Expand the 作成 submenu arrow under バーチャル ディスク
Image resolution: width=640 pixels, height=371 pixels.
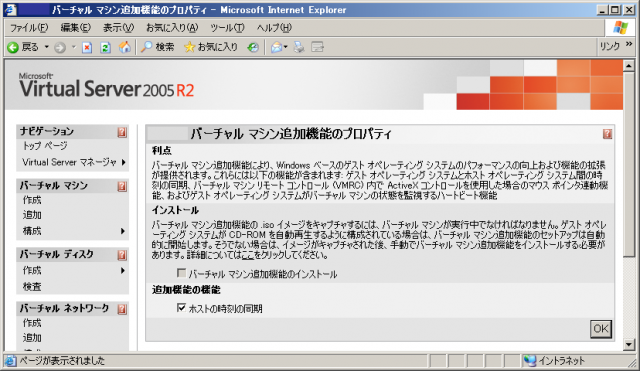coord(123,271)
